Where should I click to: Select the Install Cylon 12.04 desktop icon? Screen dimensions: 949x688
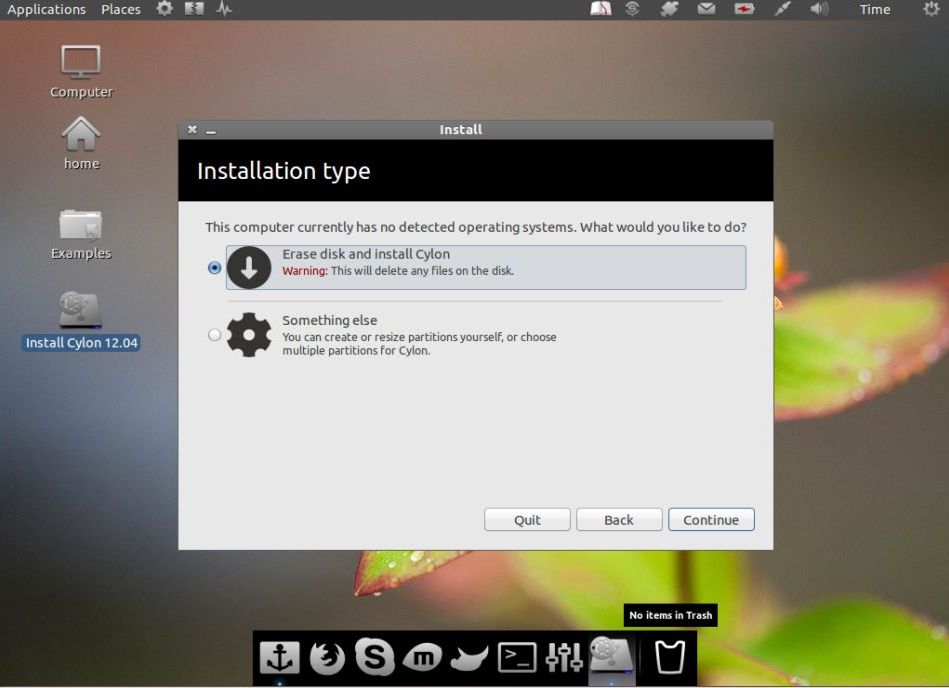(81, 321)
